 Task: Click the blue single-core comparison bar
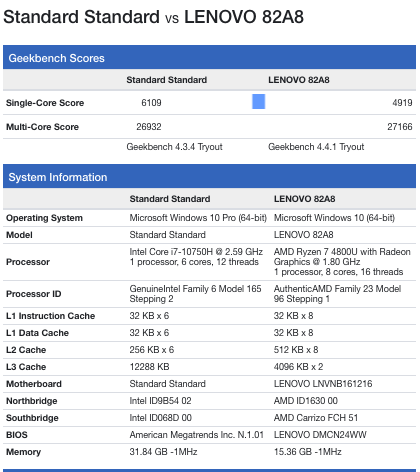258,102
